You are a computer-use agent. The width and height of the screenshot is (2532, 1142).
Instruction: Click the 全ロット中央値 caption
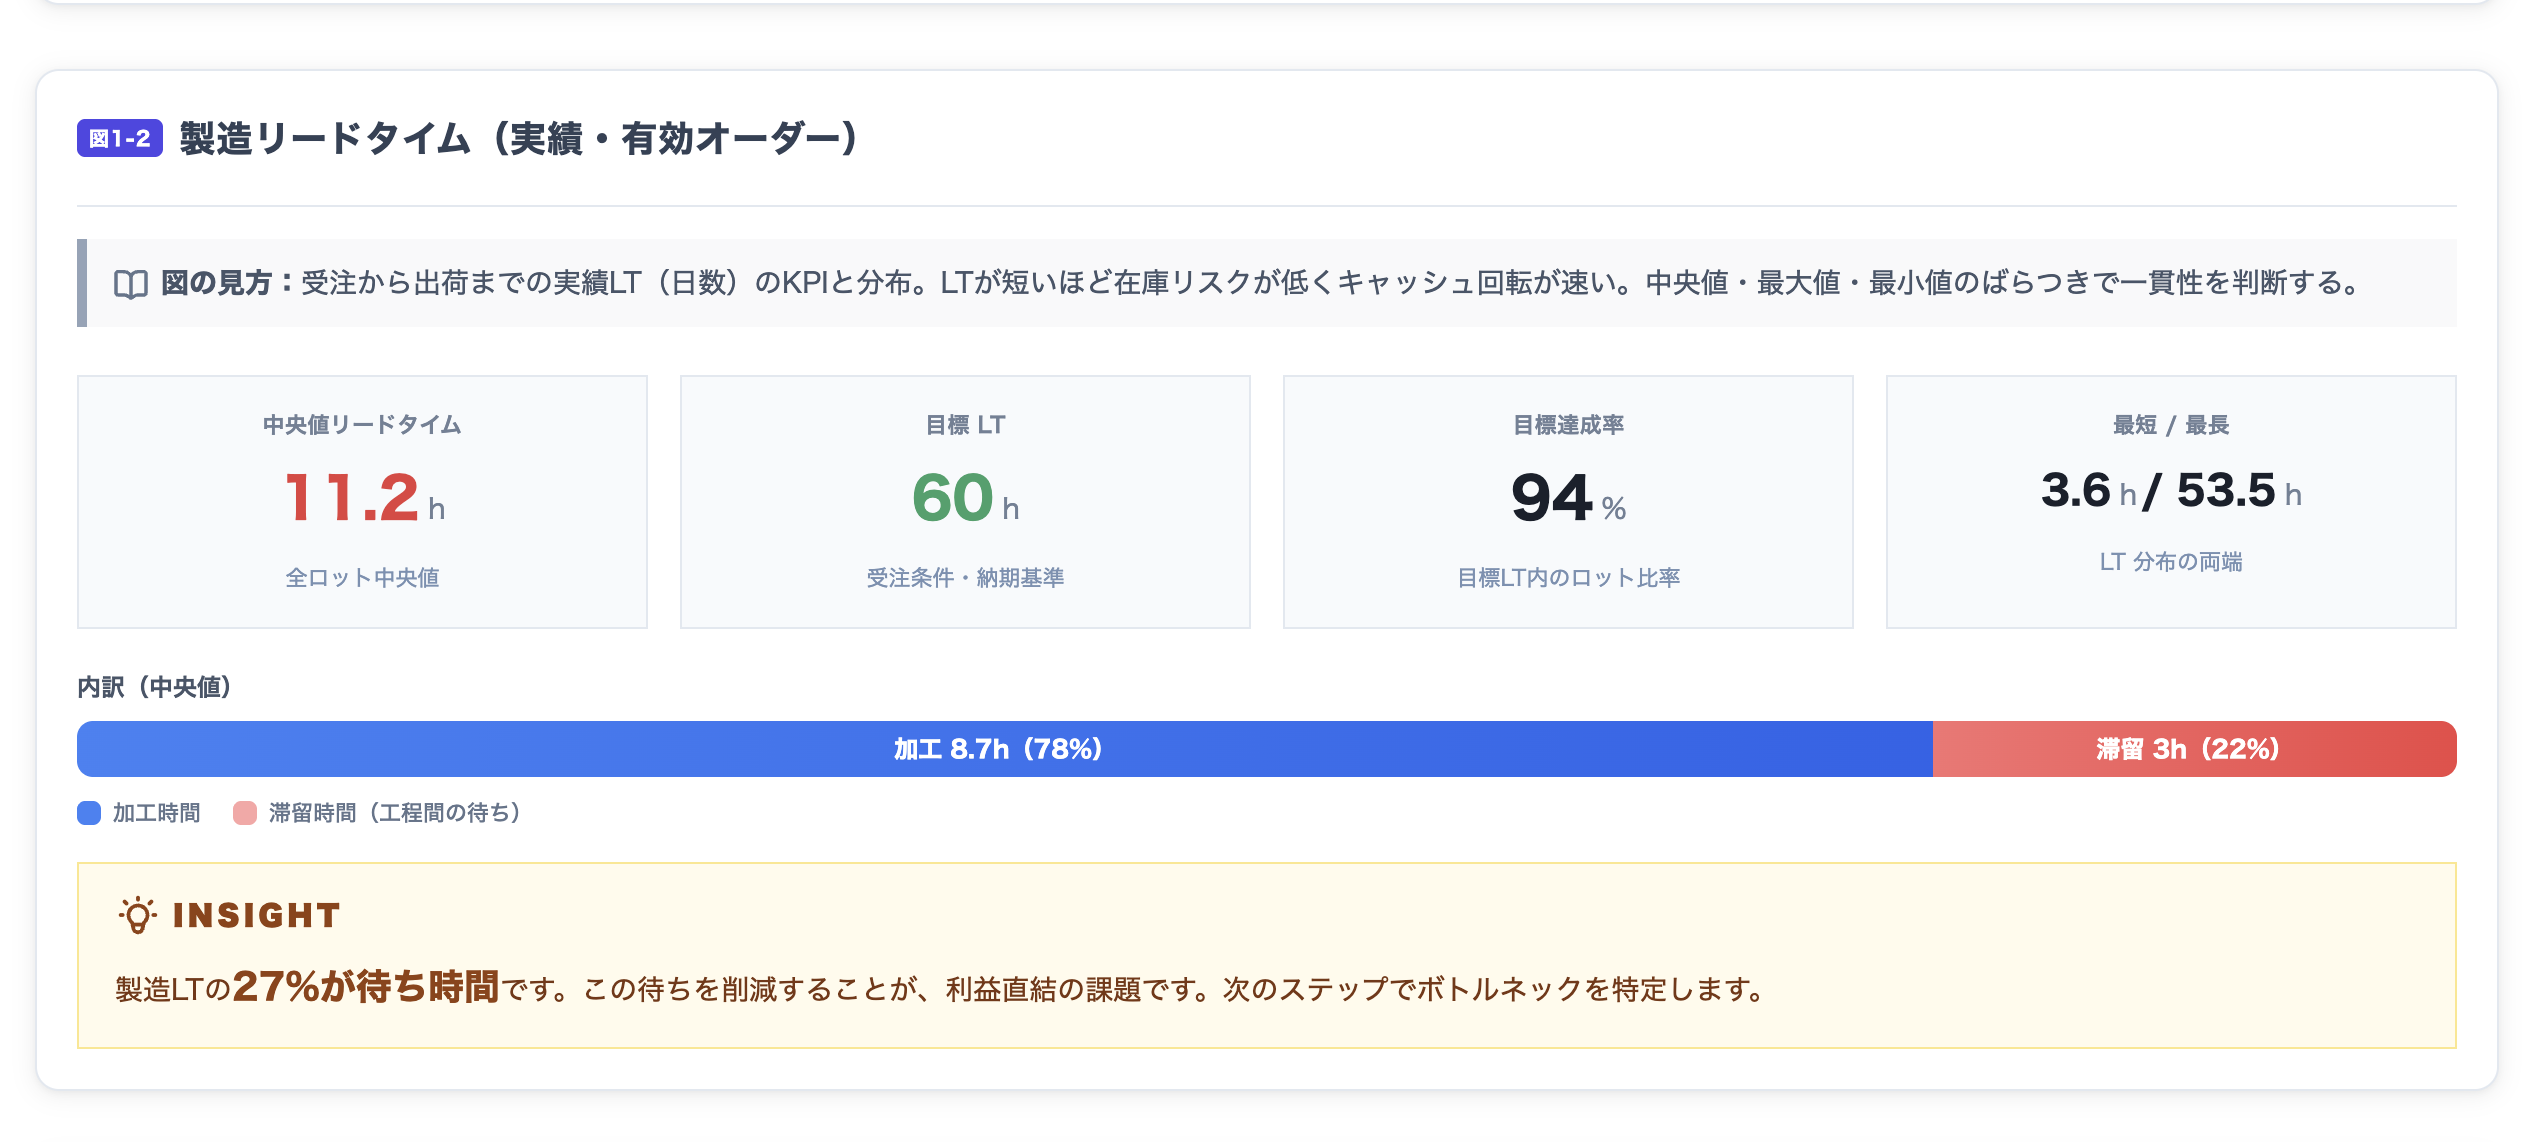pos(362,578)
